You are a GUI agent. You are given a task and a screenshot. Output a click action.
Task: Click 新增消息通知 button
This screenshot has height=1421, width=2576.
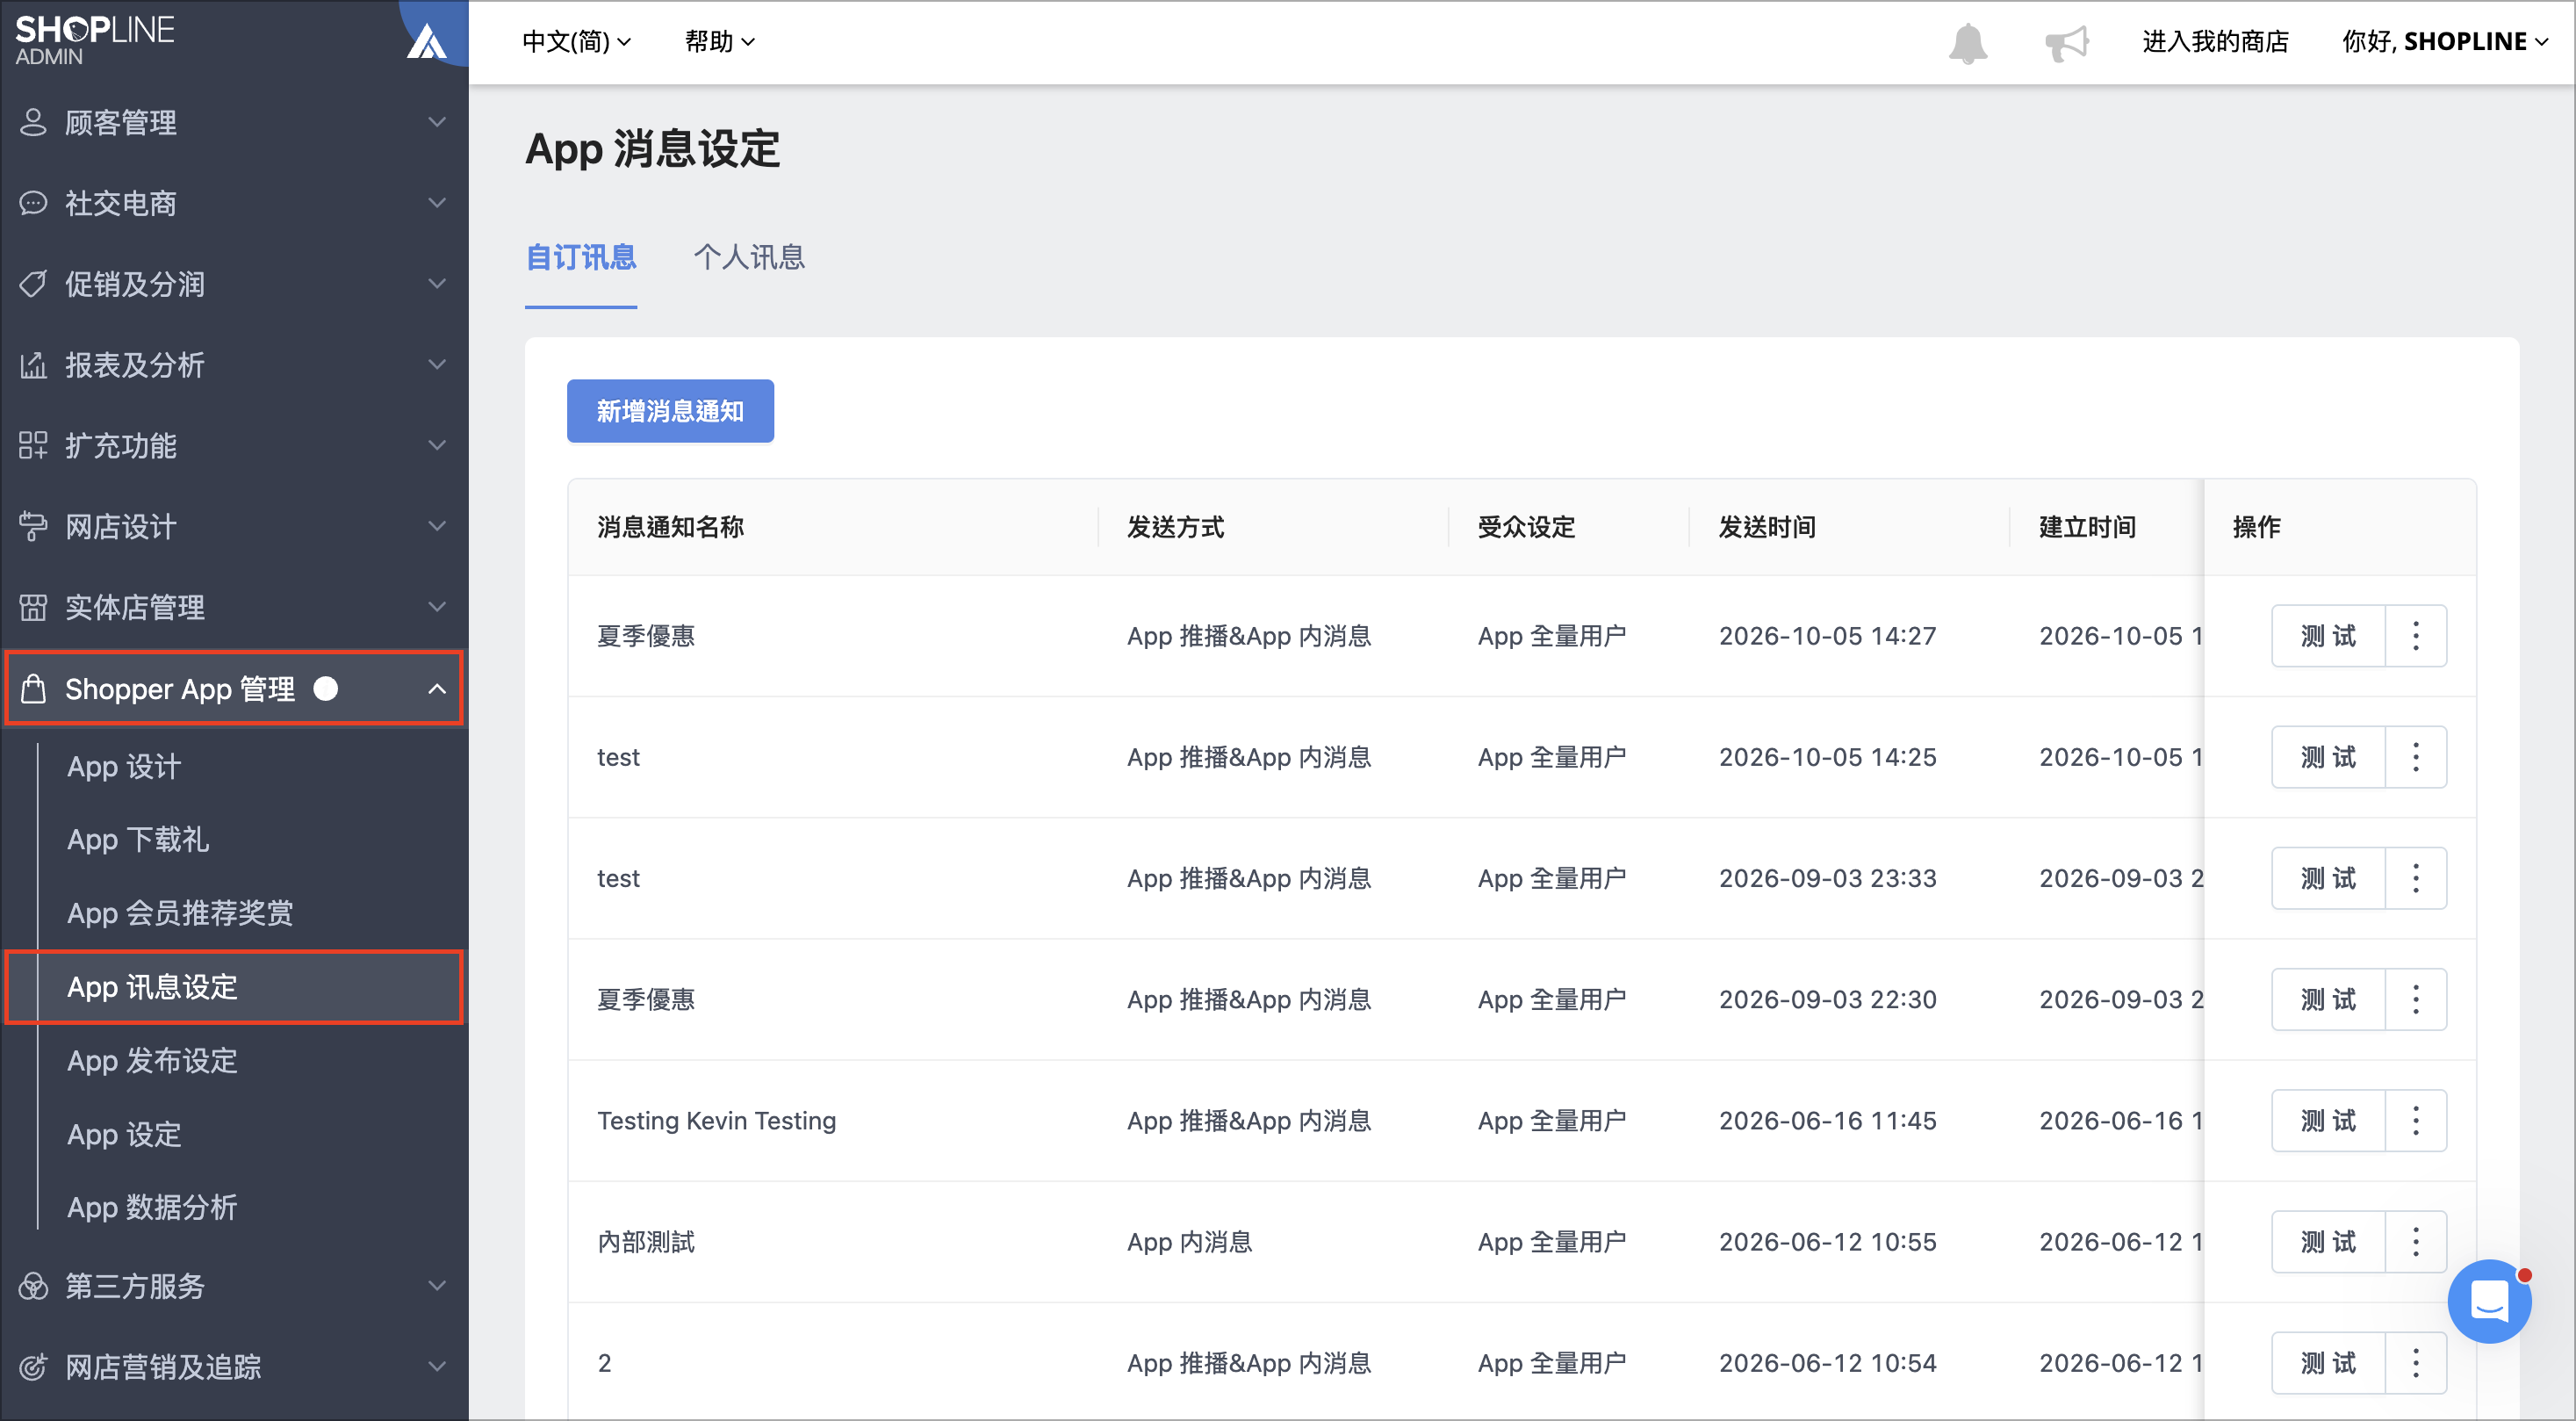(670, 410)
